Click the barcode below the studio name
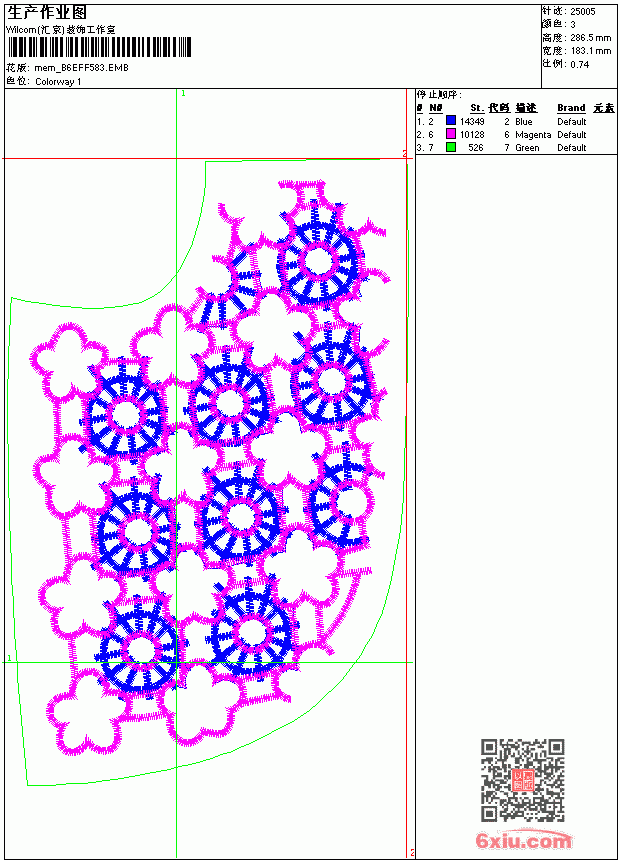This screenshot has width=620, height=860. pos(99,47)
